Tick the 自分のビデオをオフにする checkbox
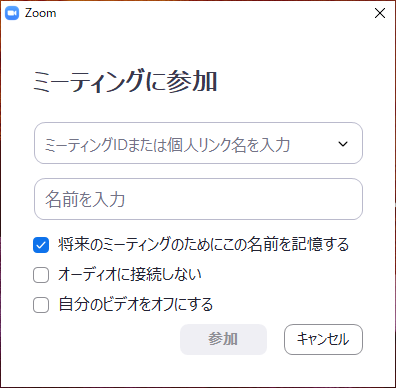Screen dimensions: 396x388 click(41, 305)
